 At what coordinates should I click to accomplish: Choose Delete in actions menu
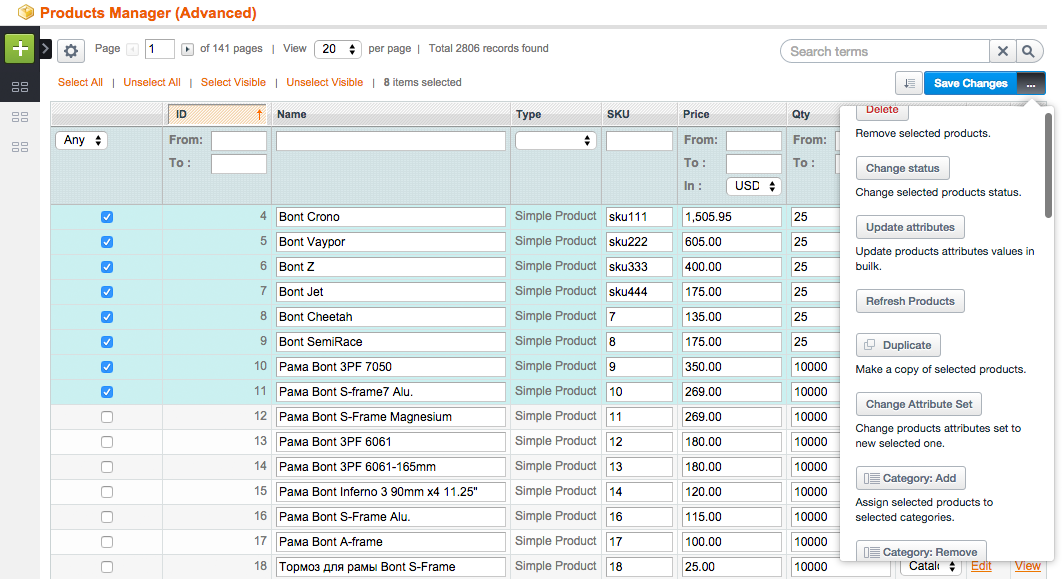882,110
